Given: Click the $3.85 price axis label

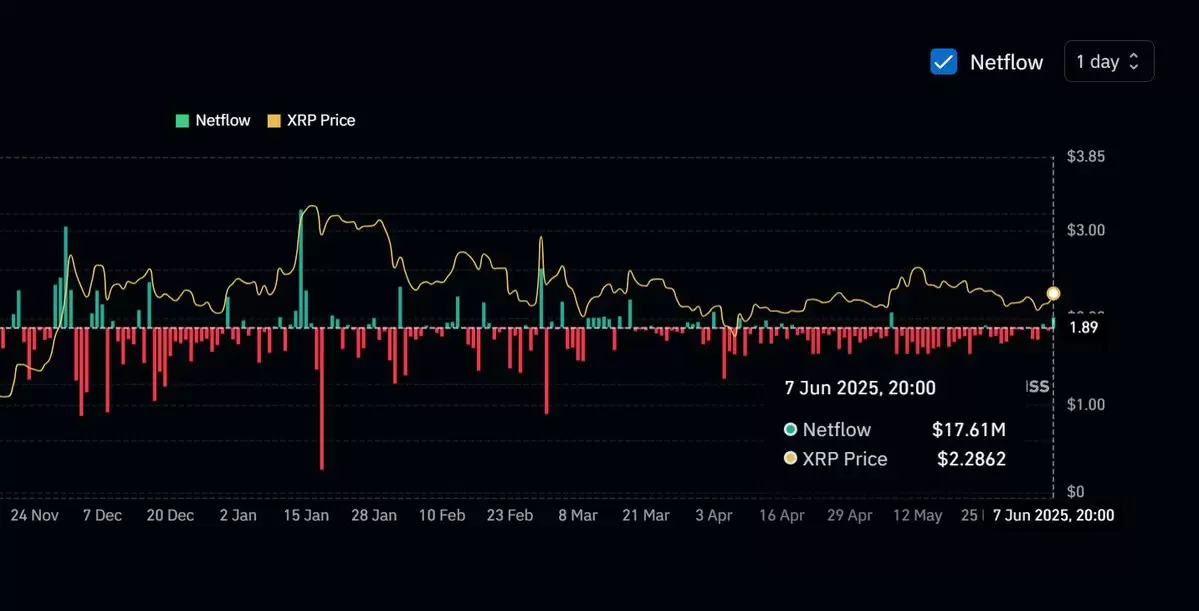Looking at the screenshot, I should (1086, 157).
